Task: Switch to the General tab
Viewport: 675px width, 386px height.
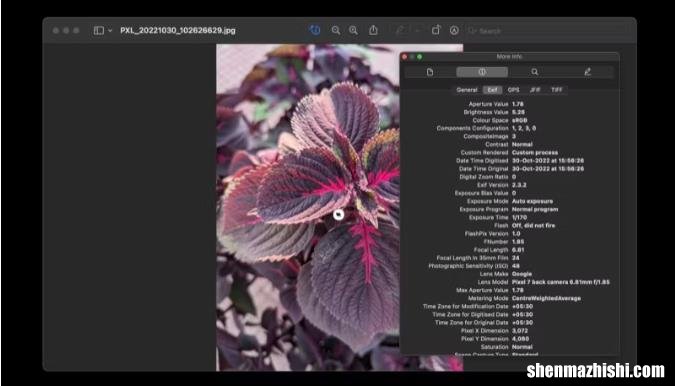Action: 467,90
